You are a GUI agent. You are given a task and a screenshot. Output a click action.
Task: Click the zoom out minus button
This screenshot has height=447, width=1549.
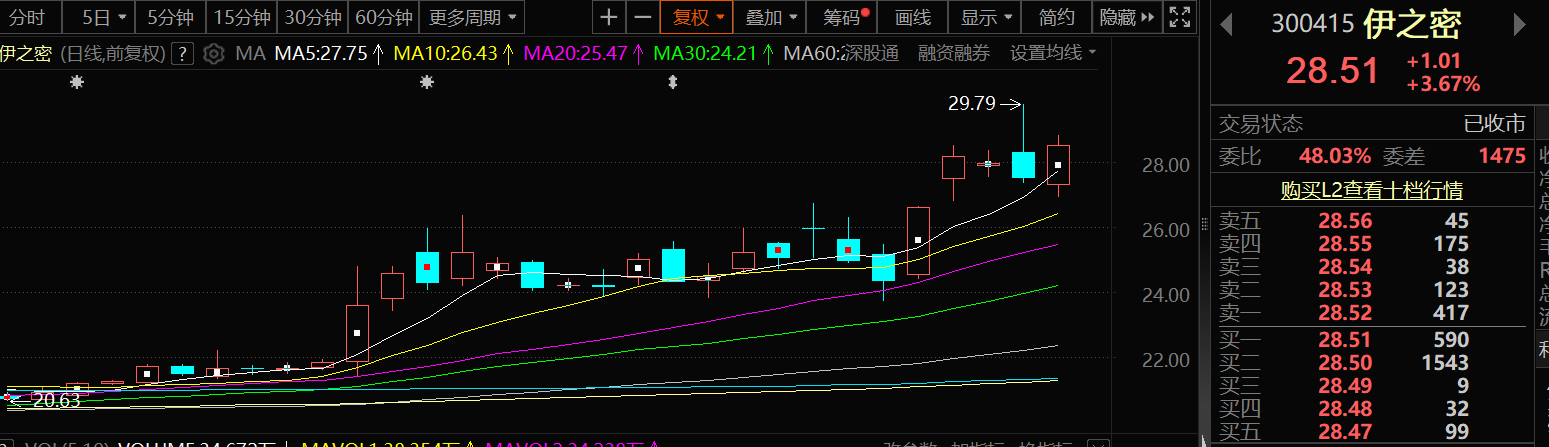tap(643, 17)
